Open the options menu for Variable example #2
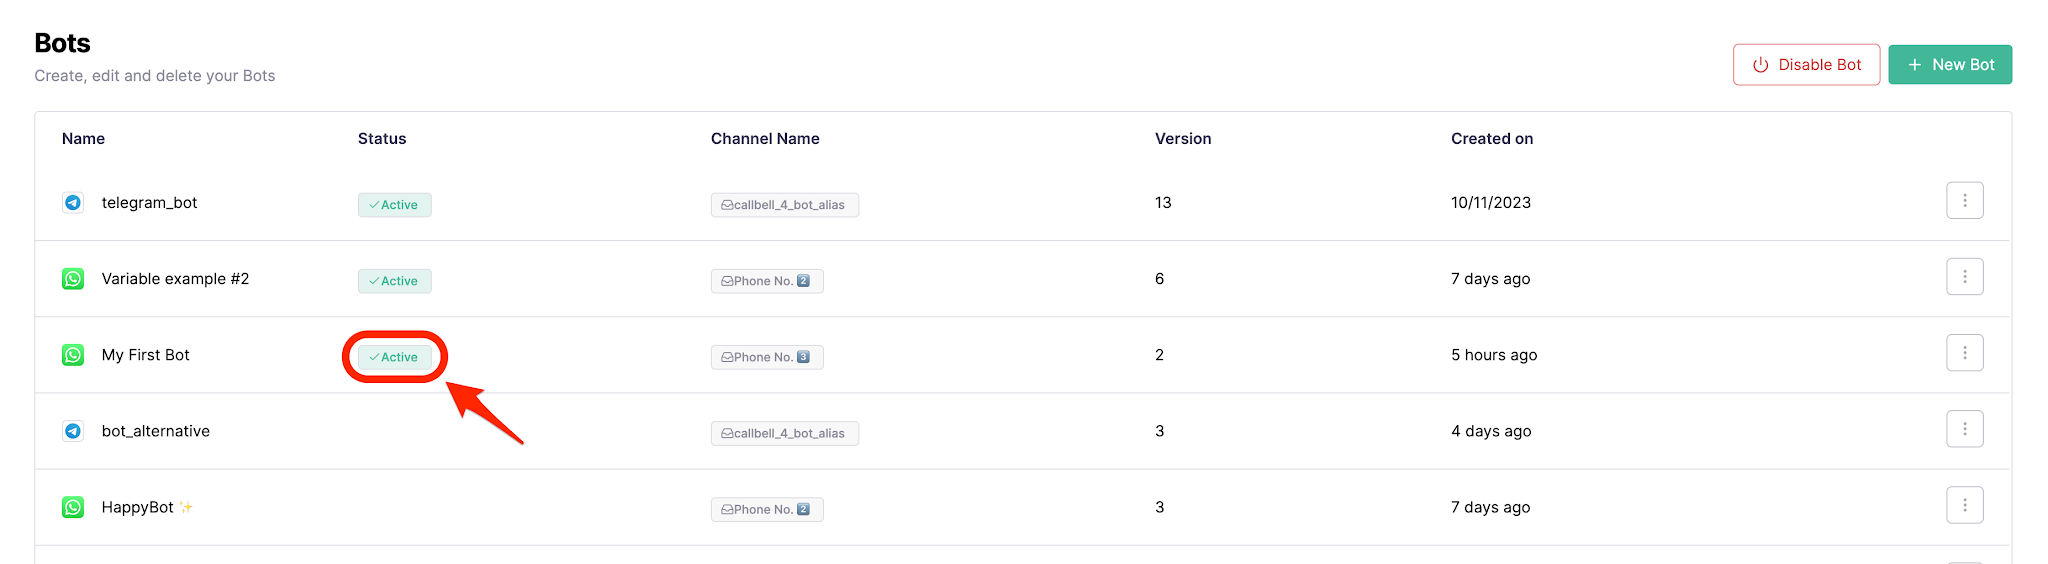 [x=1964, y=277]
